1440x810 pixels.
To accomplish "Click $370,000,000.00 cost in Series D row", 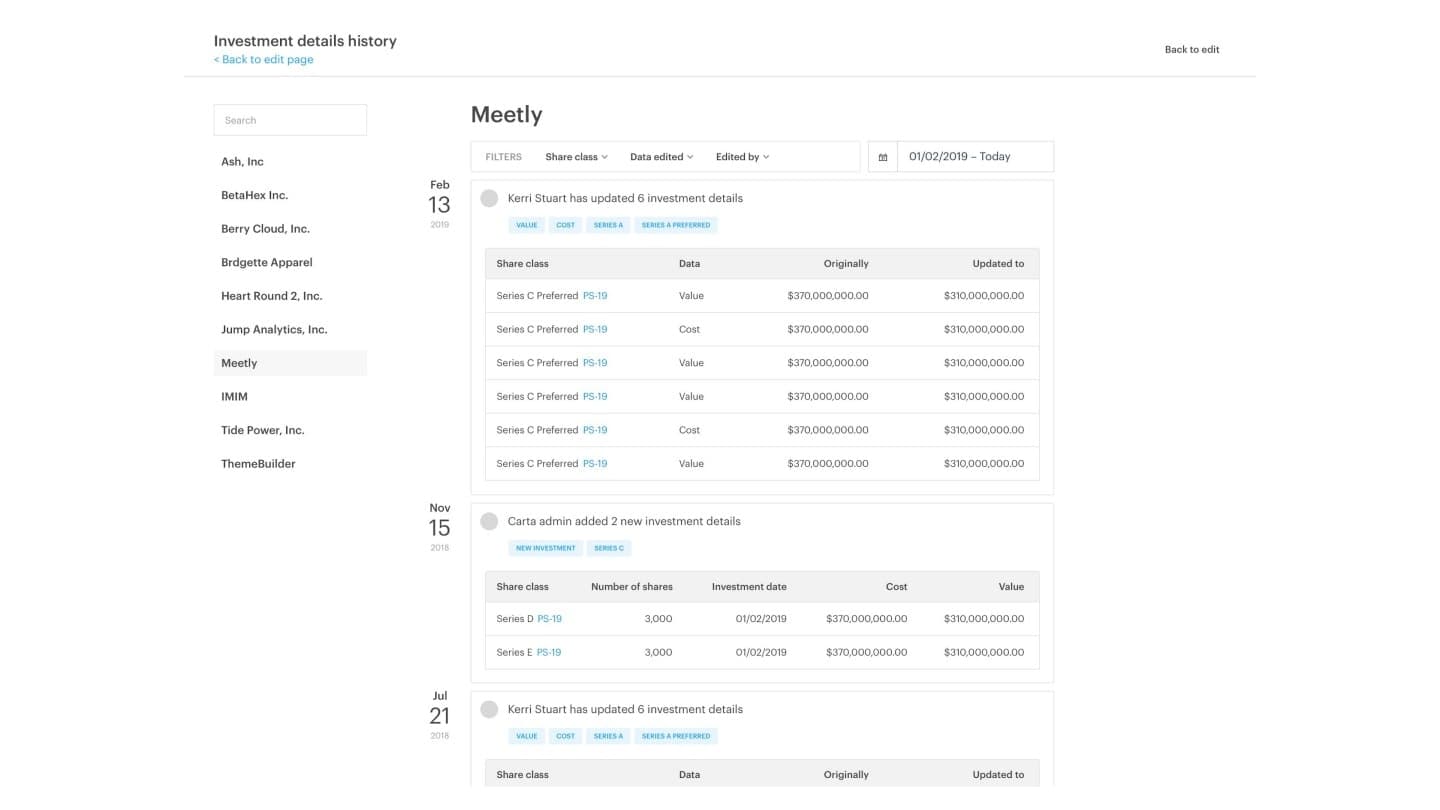I will [x=867, y=619].
